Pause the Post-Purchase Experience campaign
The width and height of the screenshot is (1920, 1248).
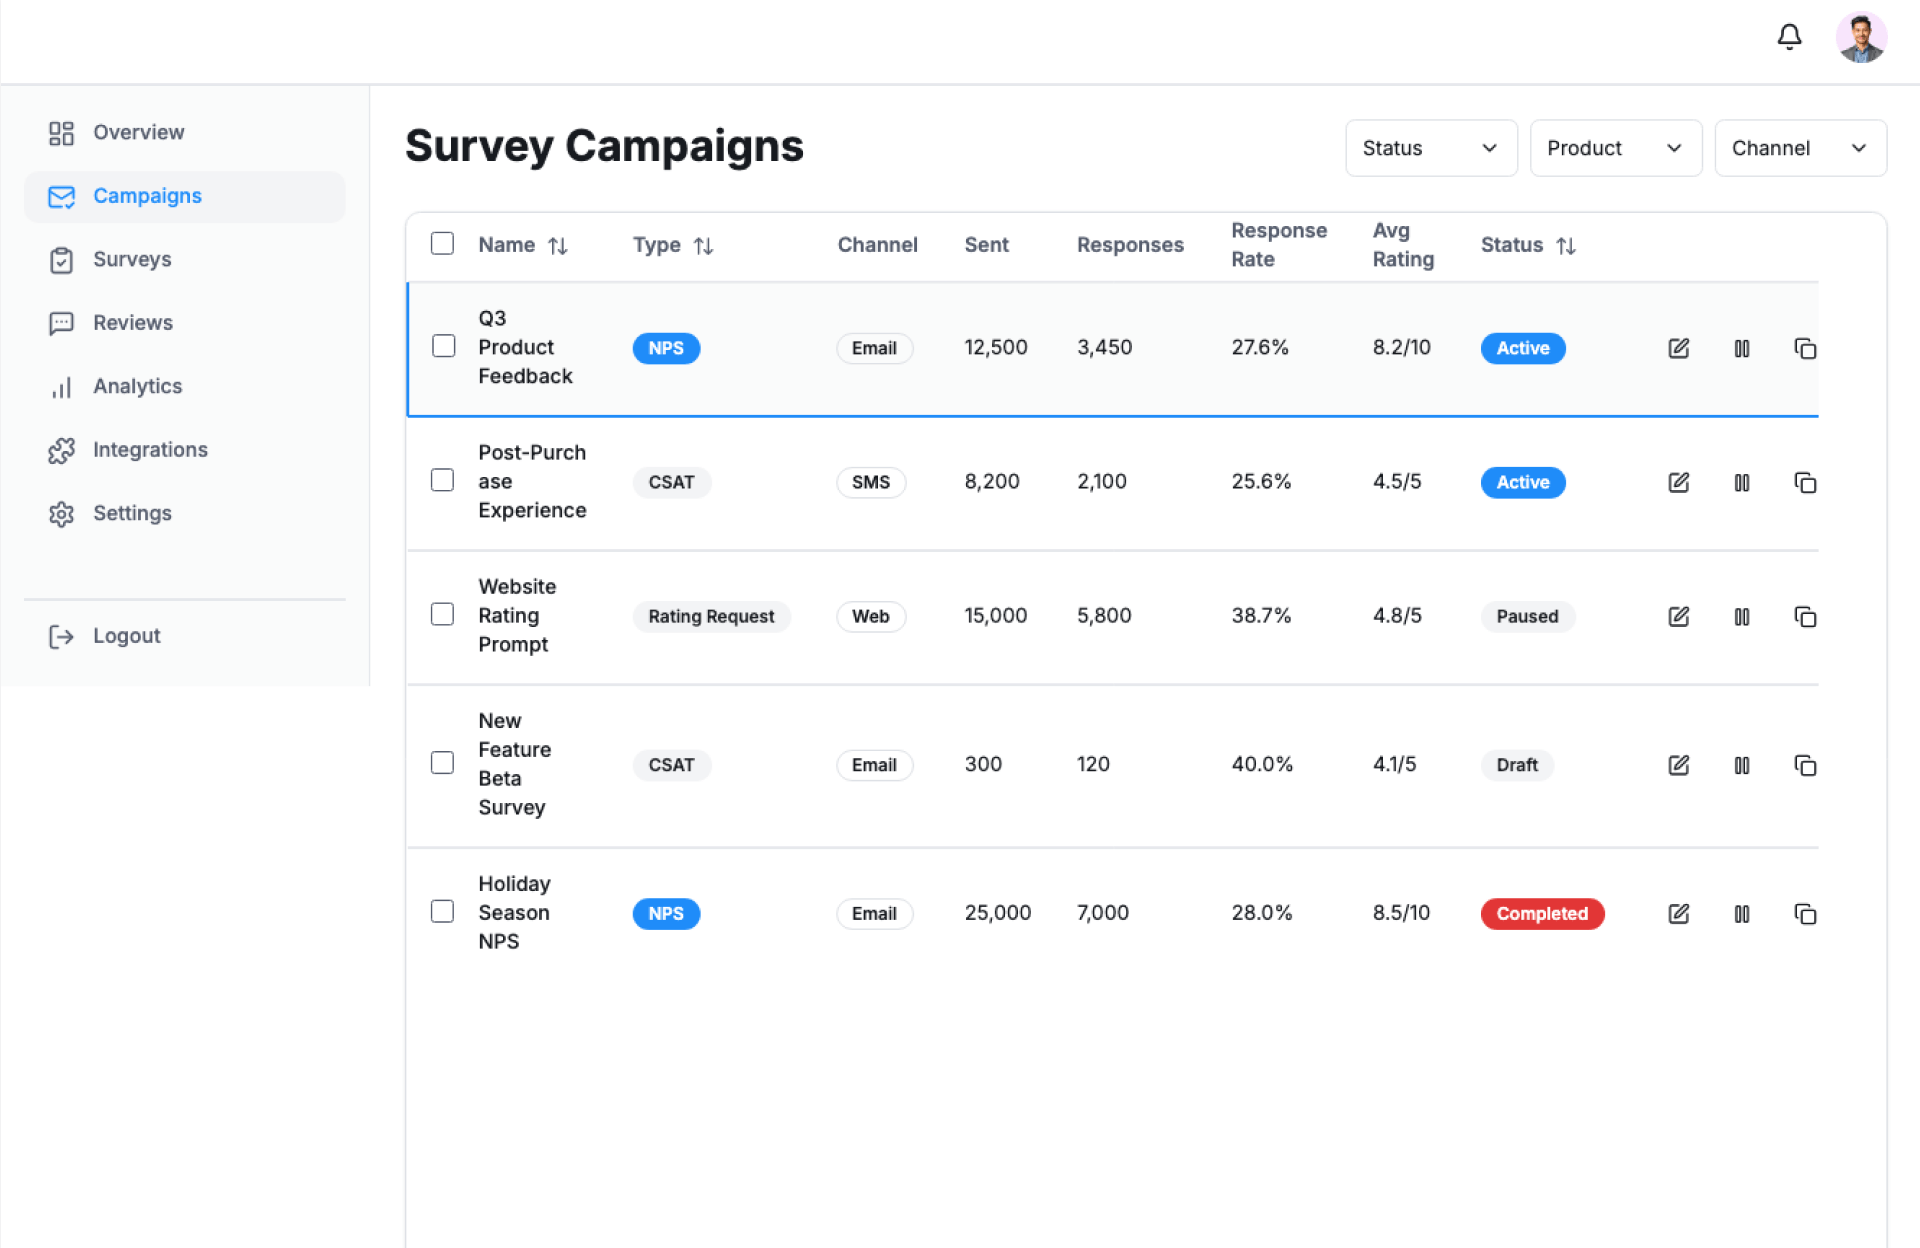(x=1741, y=482)
